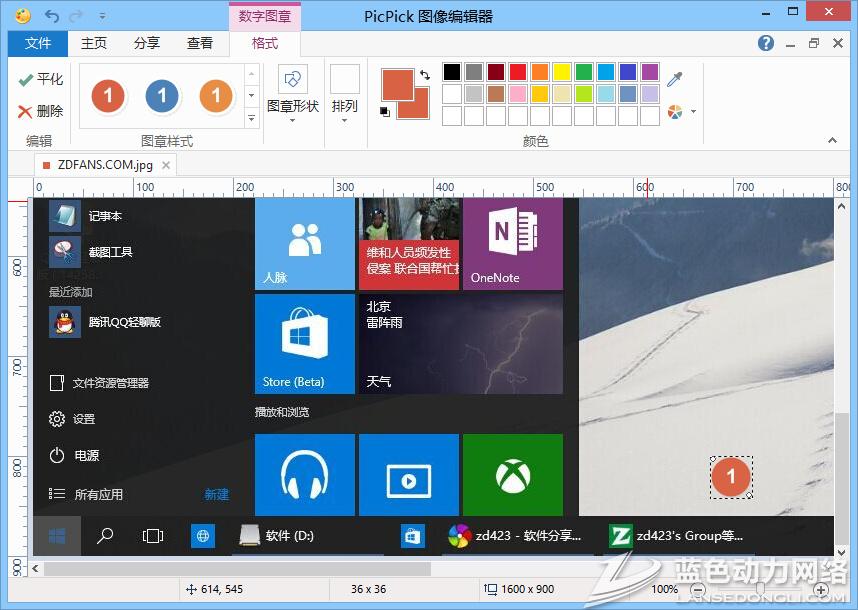This screenshot has width=858, height=610.
Task: Select the blue number stamp style
Action: (x=162, y=97)
